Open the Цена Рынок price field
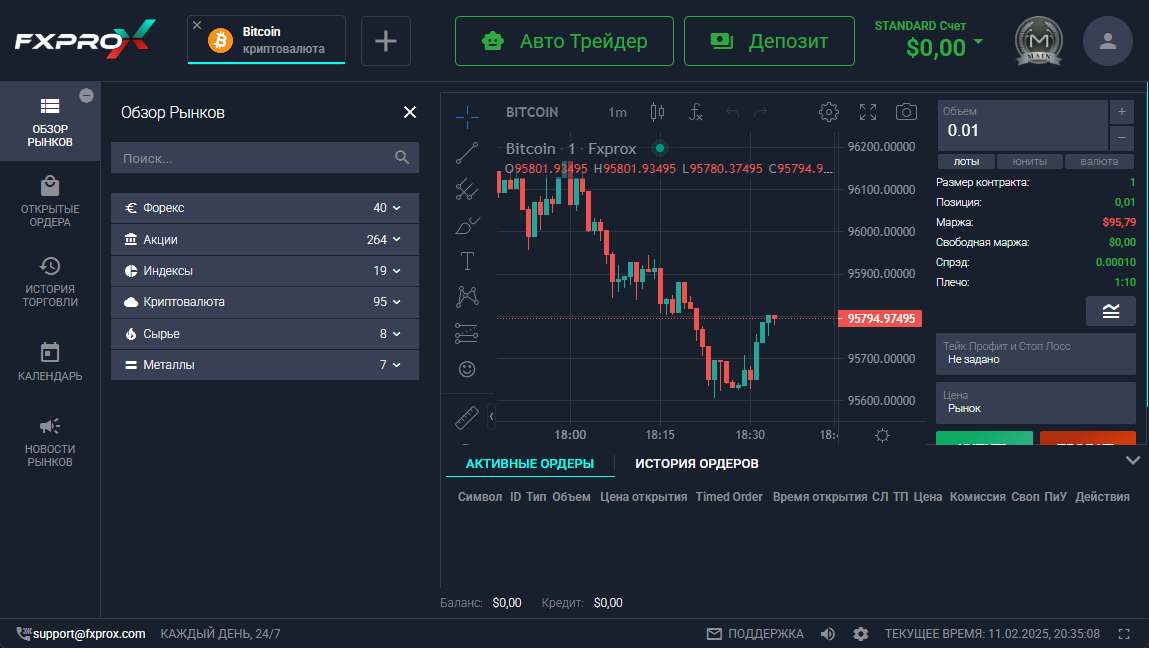Image resolution: width=1149 pixels, height=648 pixels. (x=1035, y=402)
